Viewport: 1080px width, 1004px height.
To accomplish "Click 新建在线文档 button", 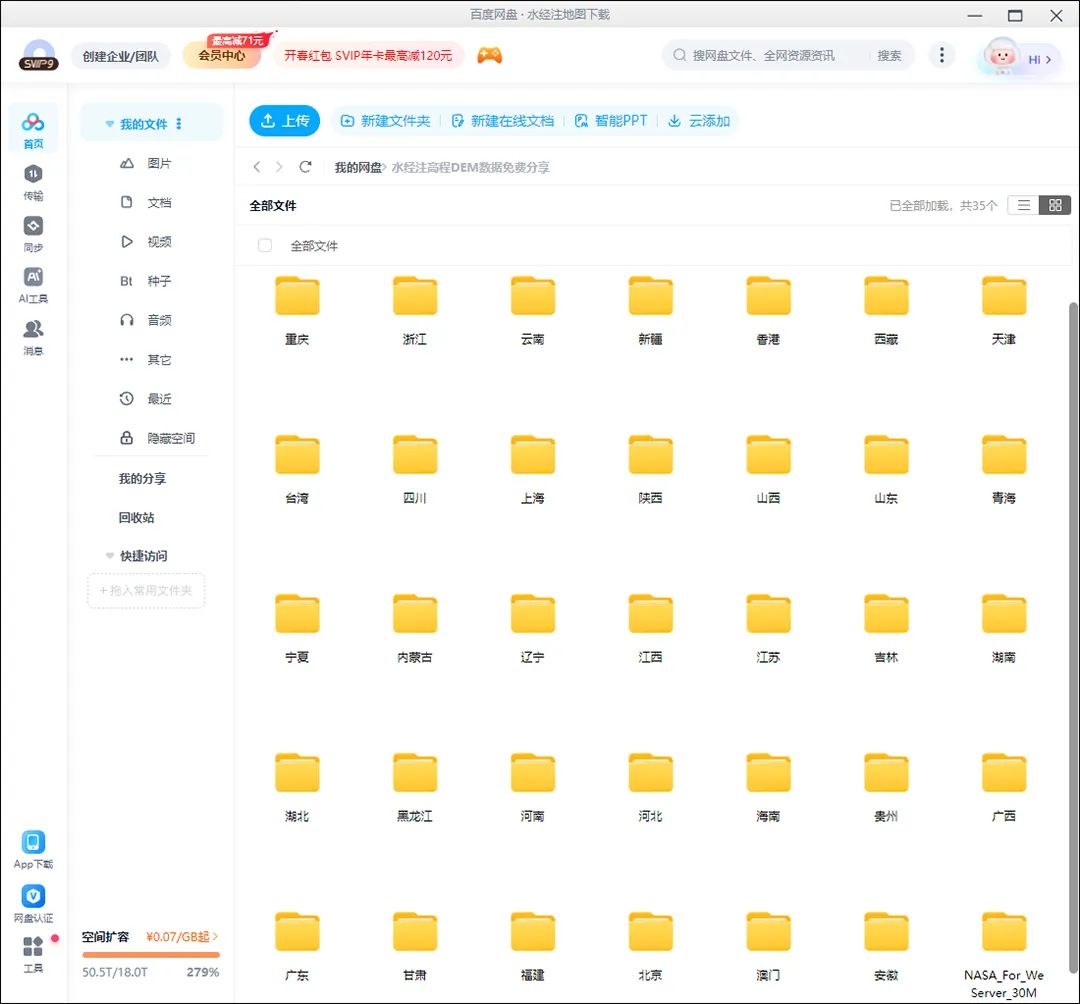I will [503, 121].
